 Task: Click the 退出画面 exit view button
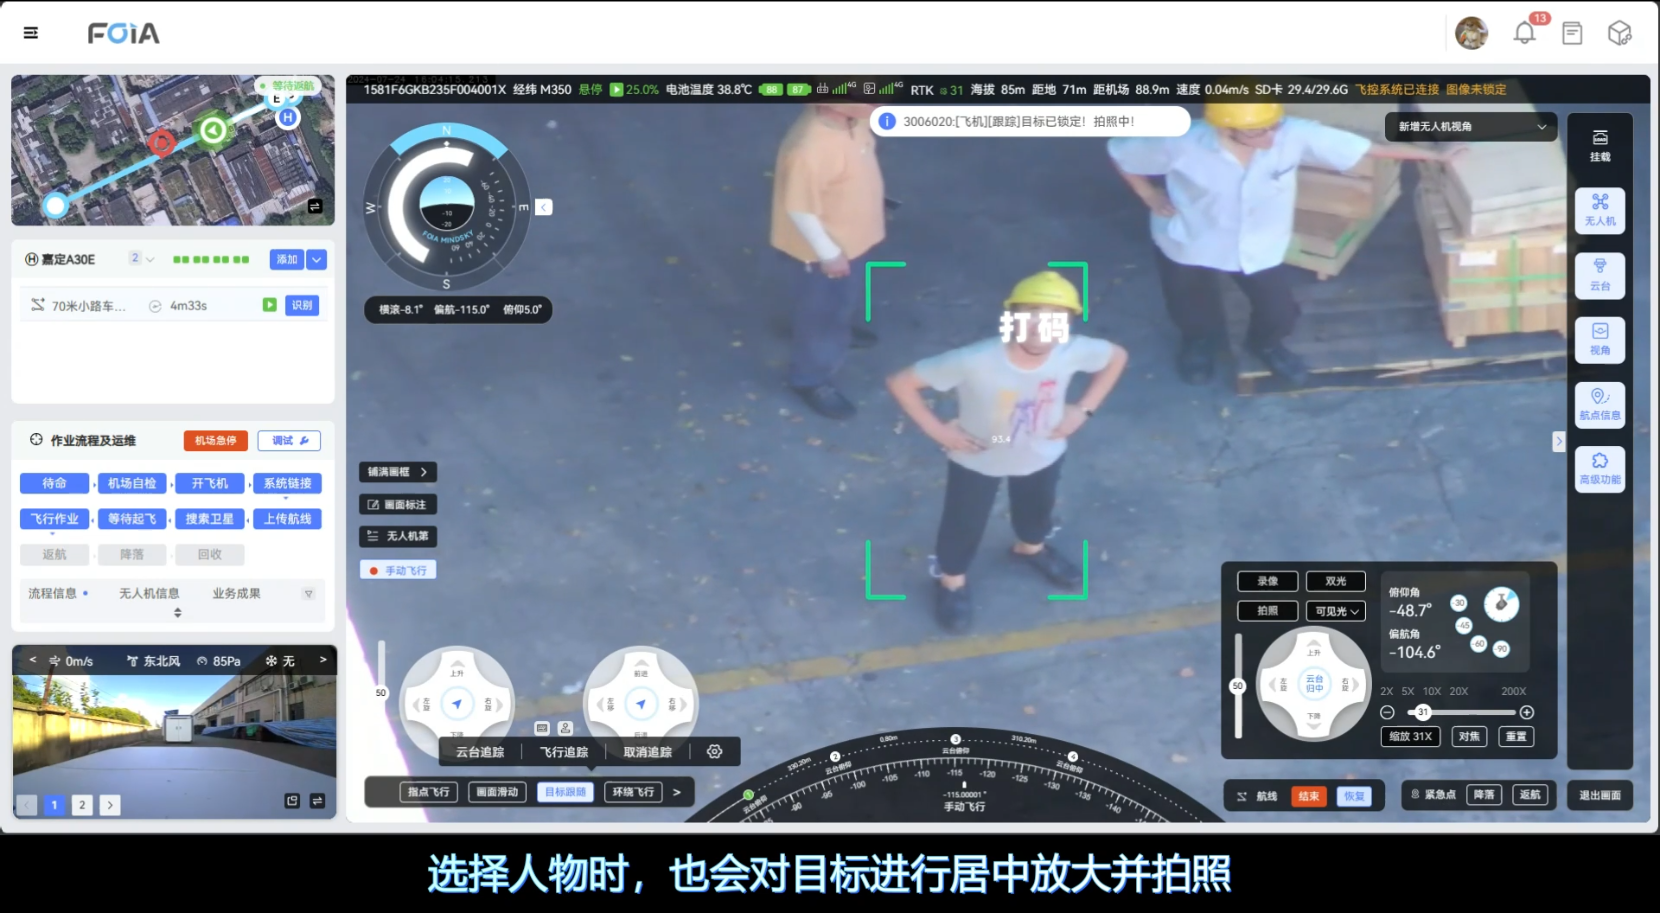1599,795
